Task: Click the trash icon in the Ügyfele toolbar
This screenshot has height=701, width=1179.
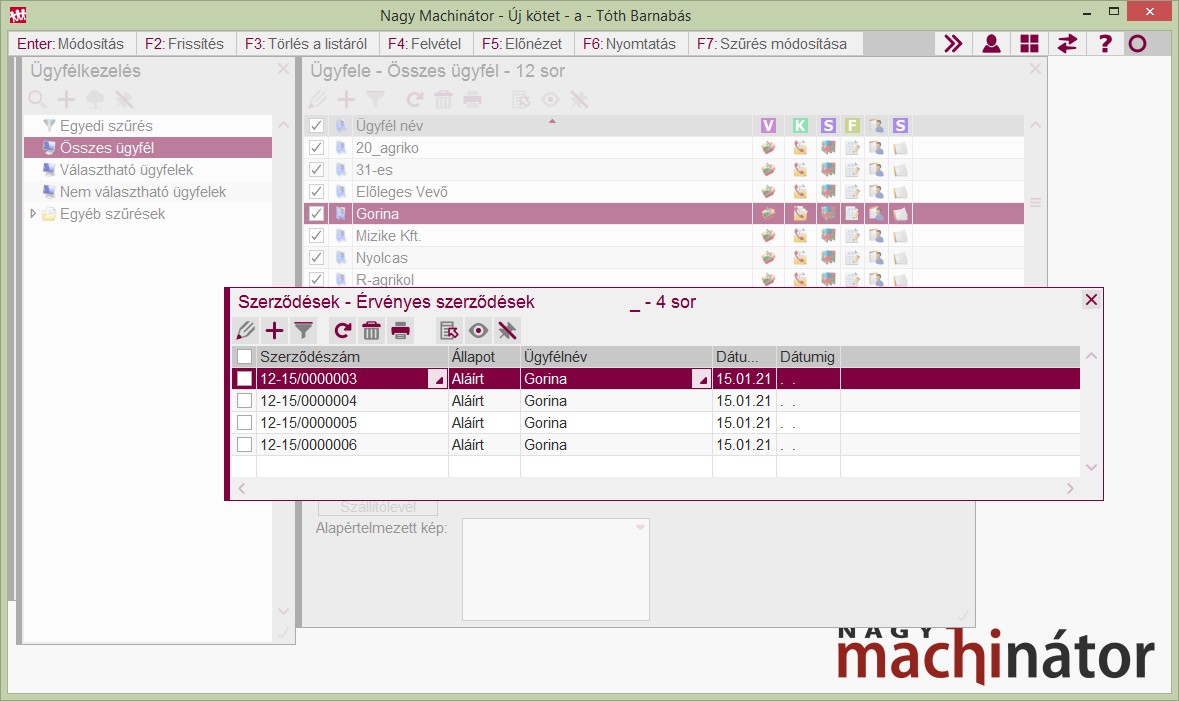Action: (444, 99)
